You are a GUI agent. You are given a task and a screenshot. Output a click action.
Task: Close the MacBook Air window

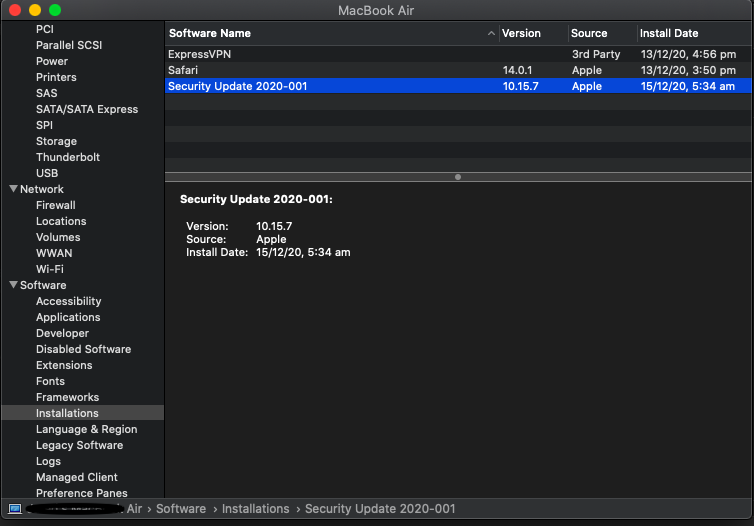tap(15, 10)
